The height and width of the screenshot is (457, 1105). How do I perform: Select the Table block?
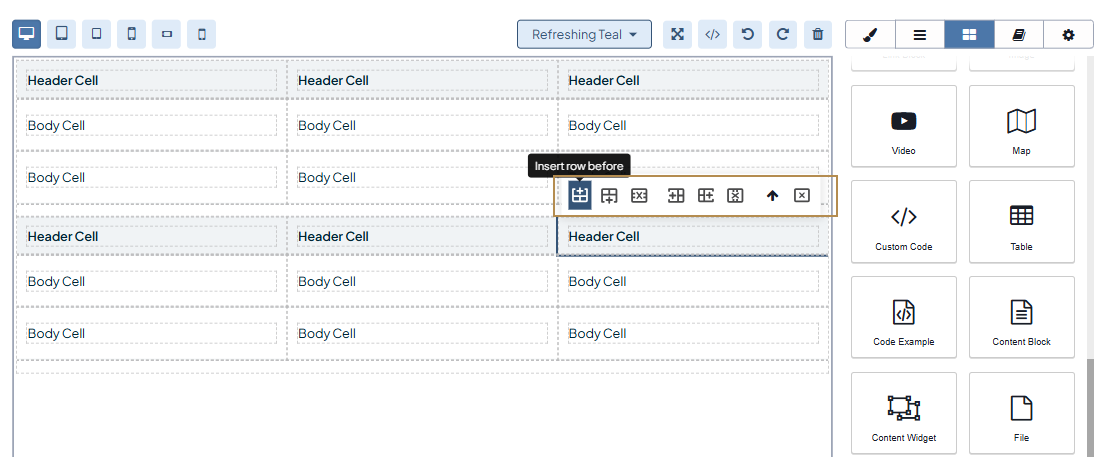[1021, 223]
